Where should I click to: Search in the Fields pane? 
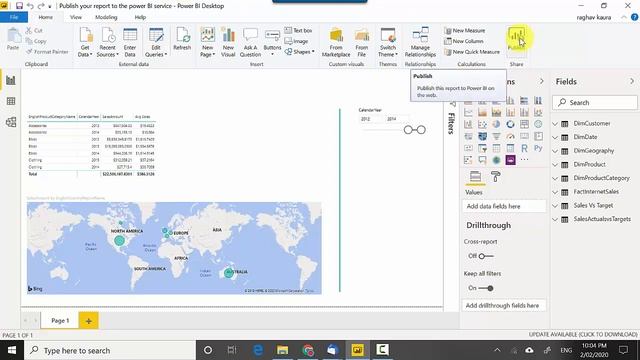pos(595,102)
